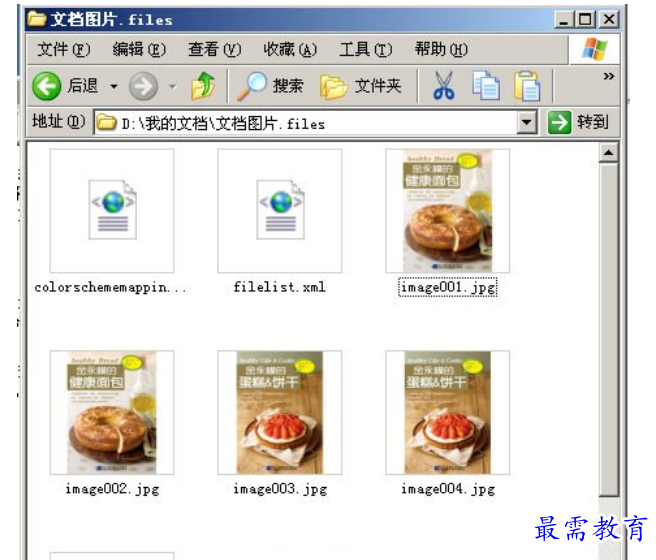Open the 收藏(A) menu
656x560 pixels.
(x=290, y=49)
